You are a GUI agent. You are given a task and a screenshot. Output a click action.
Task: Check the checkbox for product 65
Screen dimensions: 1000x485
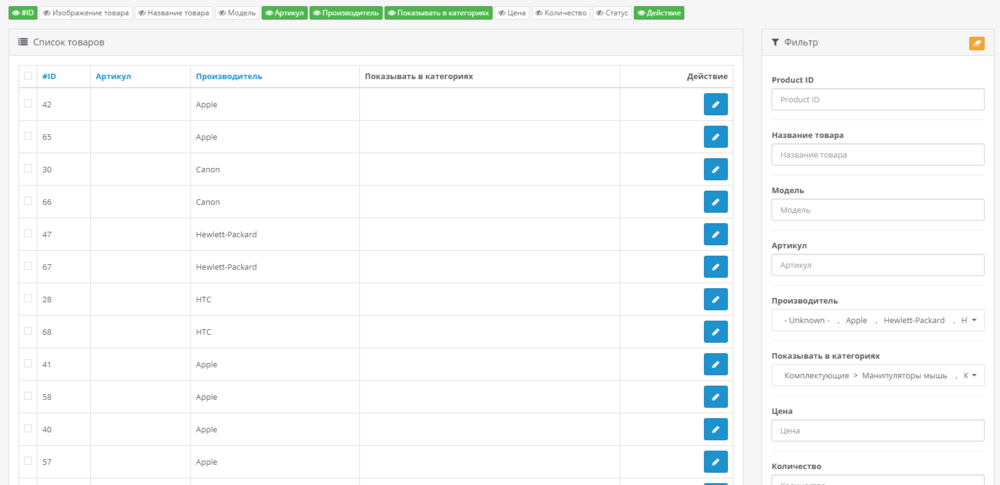(x=28, y=136)
